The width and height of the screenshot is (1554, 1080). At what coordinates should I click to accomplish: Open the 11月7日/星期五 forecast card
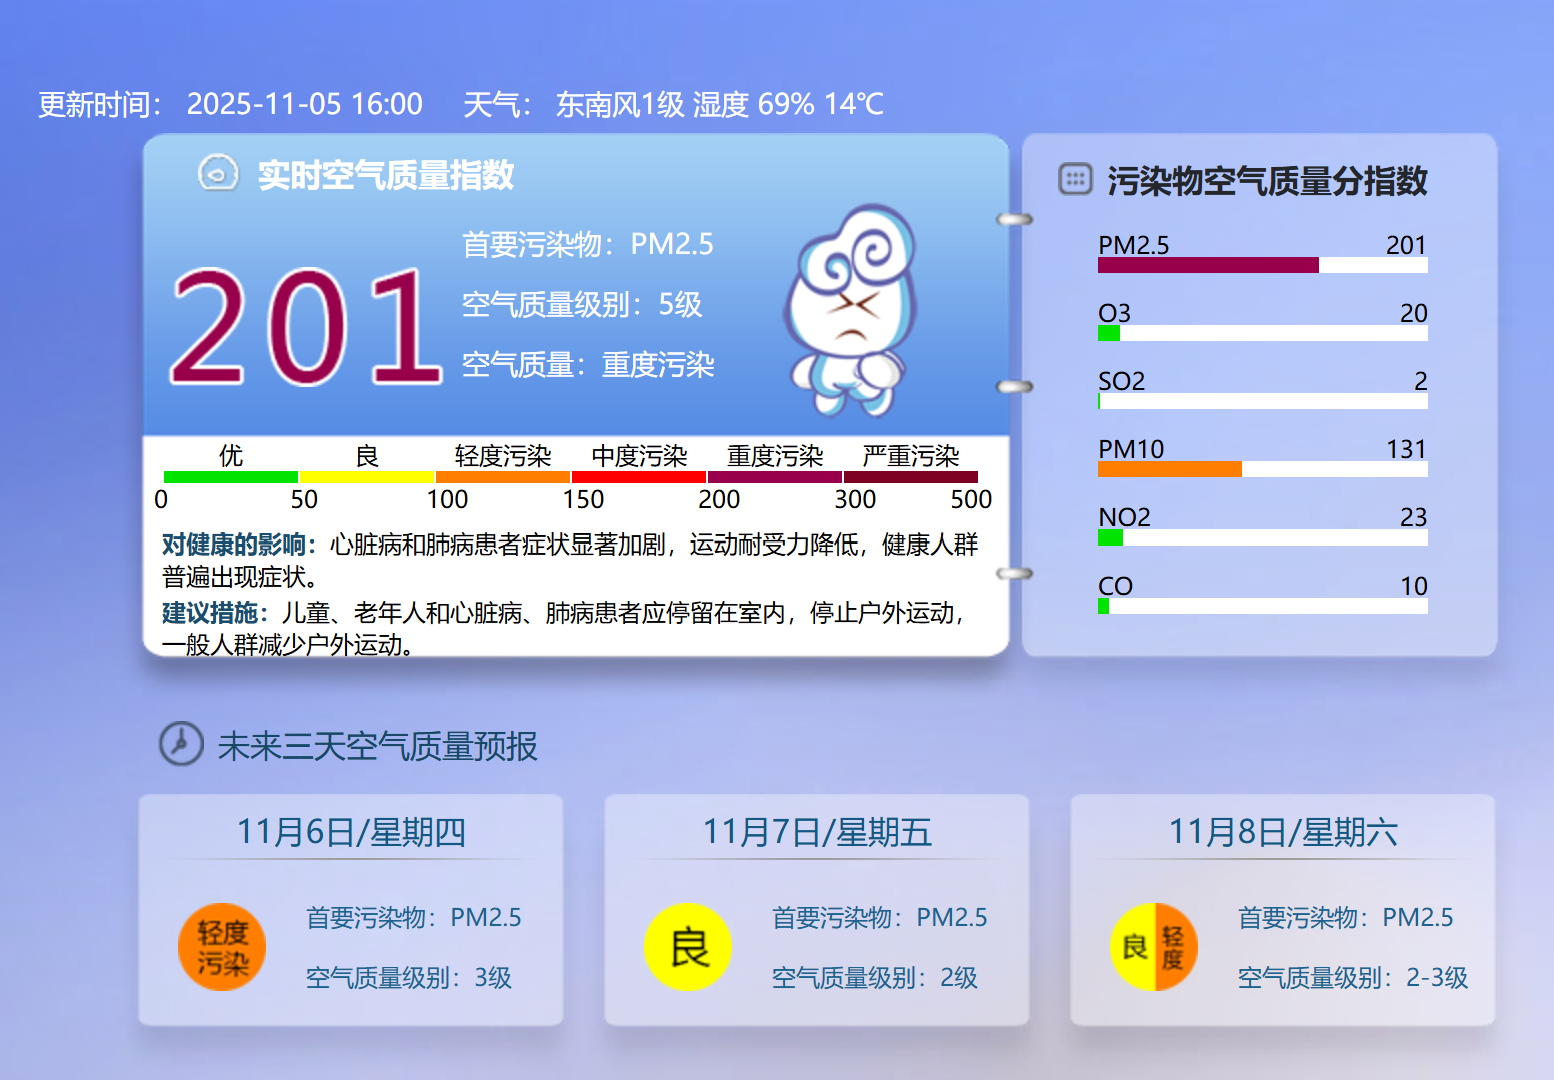point(817,909)
